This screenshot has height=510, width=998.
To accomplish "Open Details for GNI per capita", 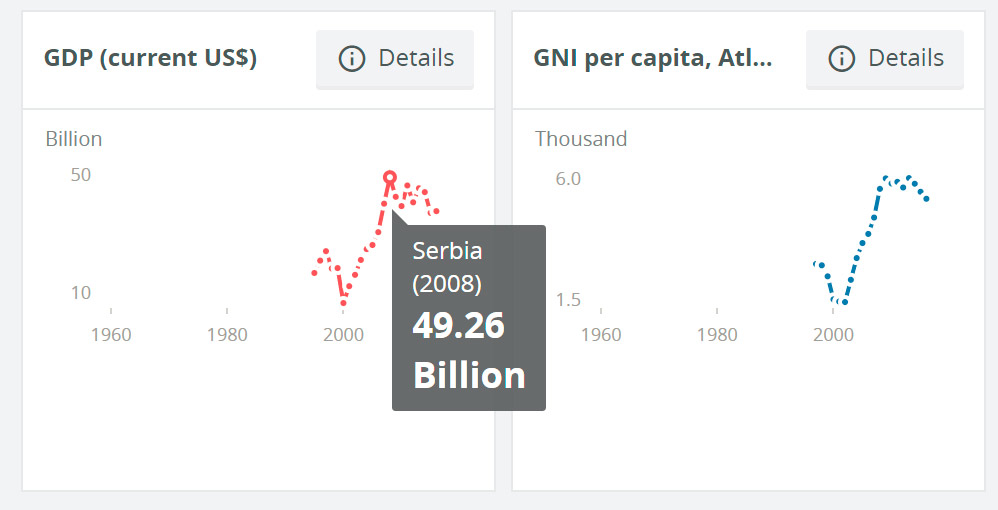I will tap(885, 59).
